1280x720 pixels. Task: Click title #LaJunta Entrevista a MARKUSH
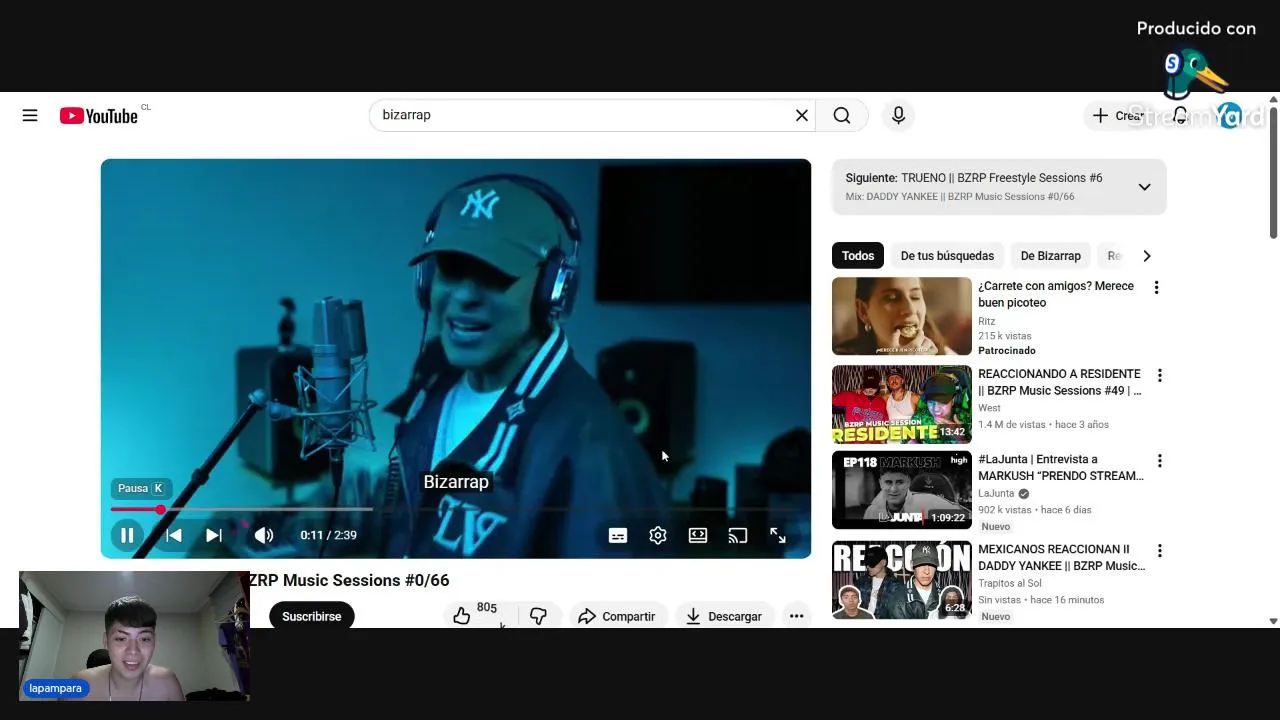(x=1061, y=467)
